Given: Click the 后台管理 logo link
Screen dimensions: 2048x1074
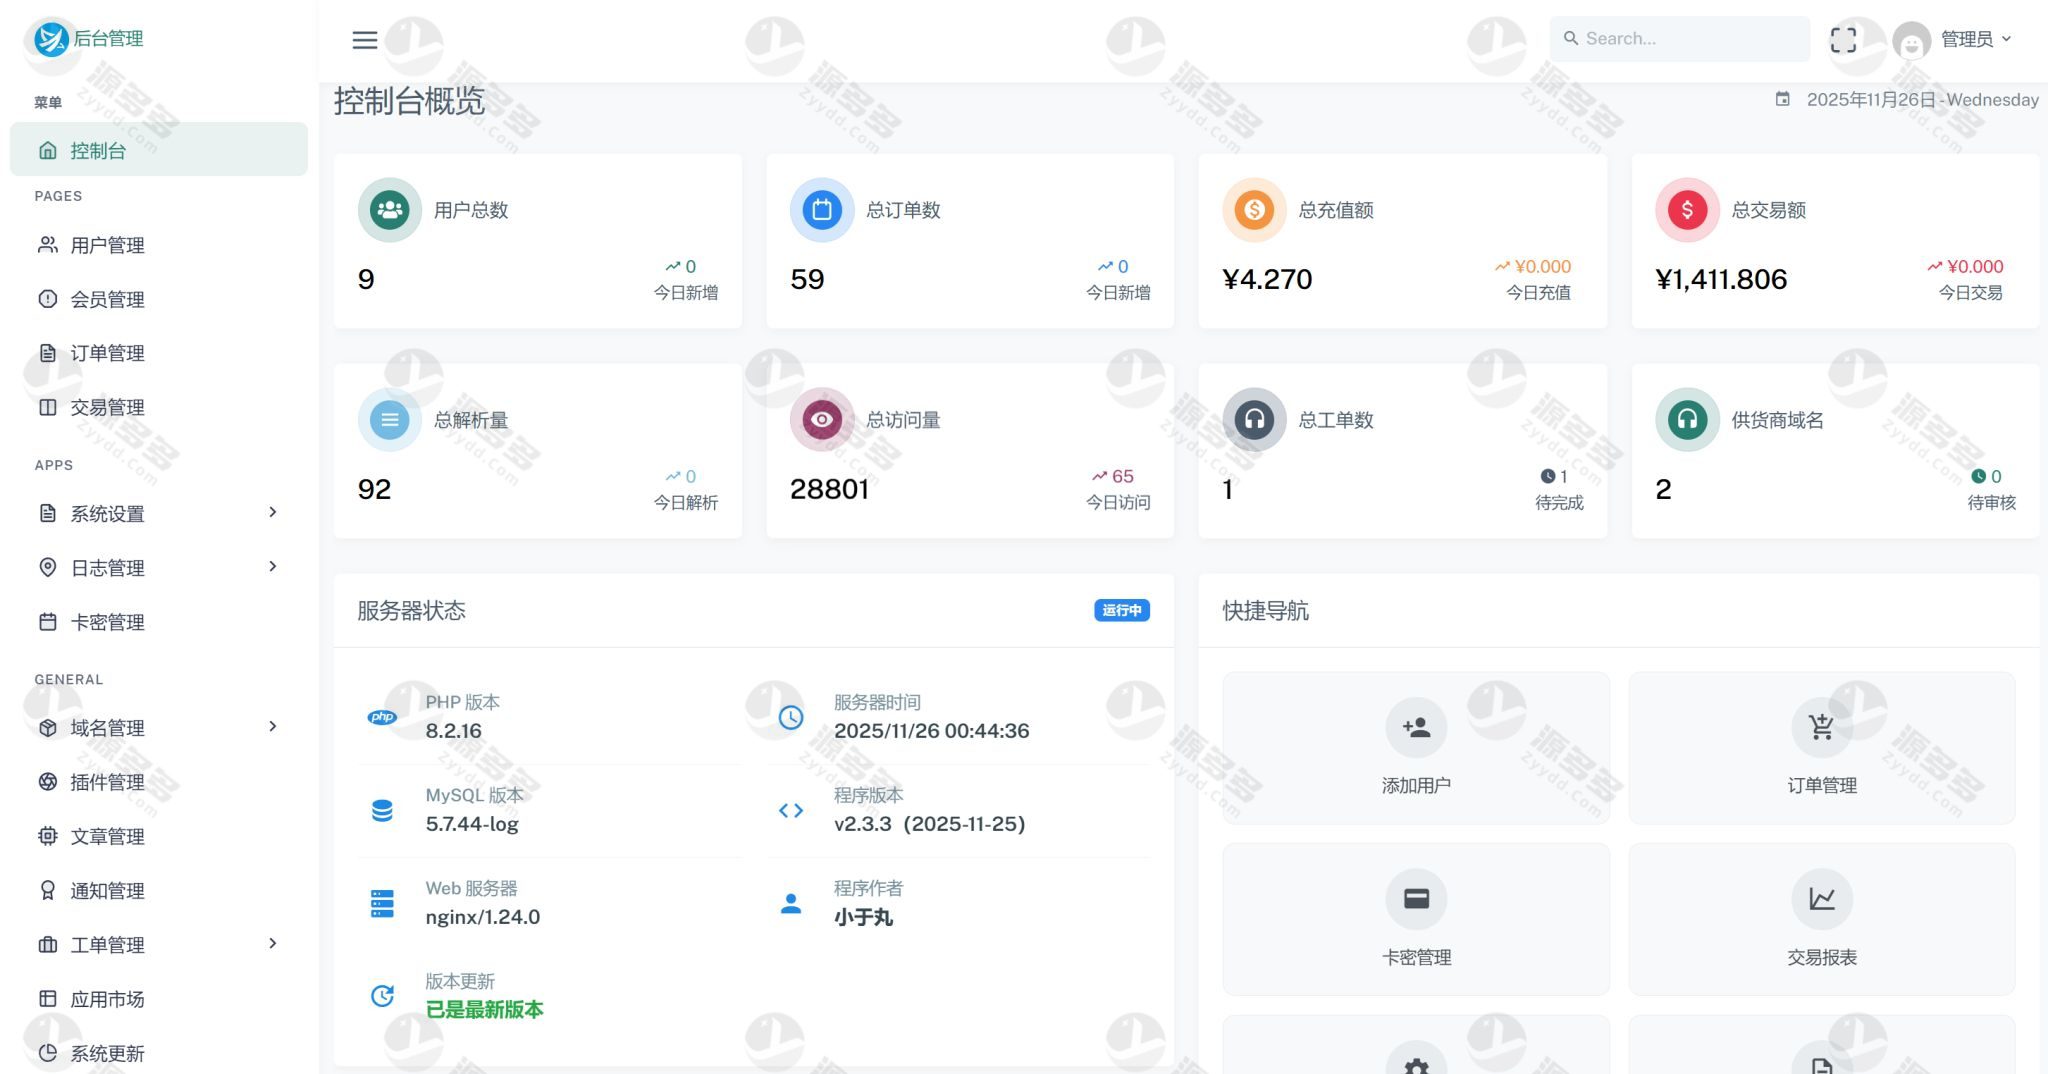Looking at the screenshot, I should [89, 39].
